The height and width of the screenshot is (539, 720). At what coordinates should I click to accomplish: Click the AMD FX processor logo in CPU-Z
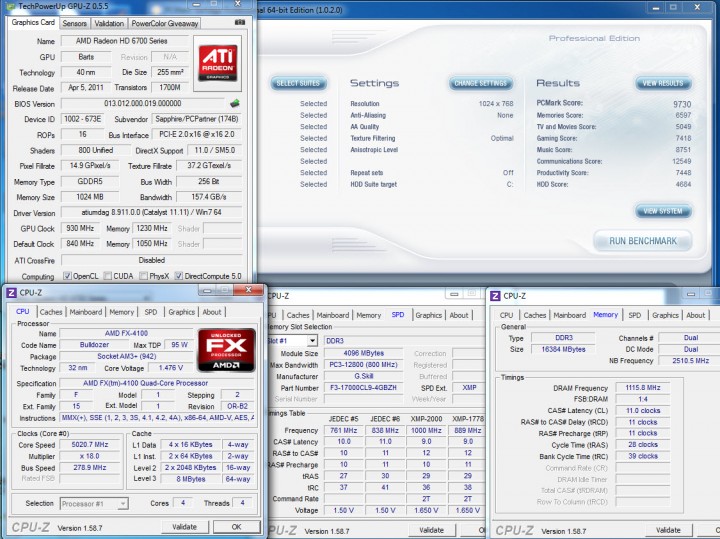(226, 350)
